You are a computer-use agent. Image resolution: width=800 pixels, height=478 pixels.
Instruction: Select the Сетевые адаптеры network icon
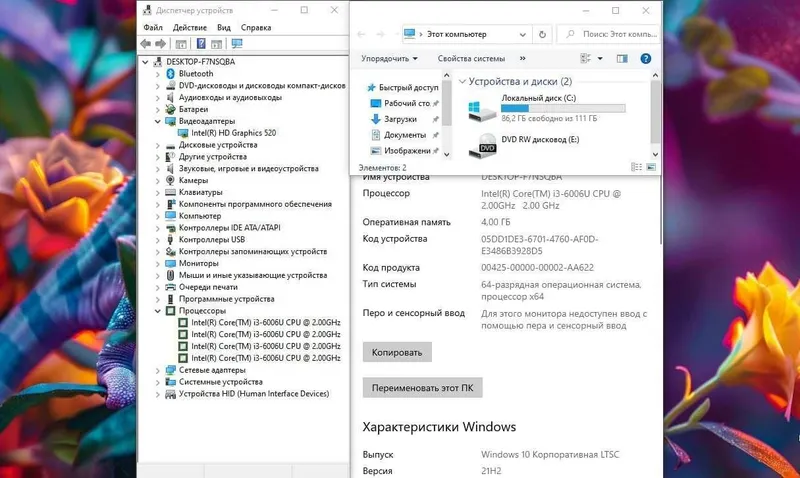[x=170, y=370]
